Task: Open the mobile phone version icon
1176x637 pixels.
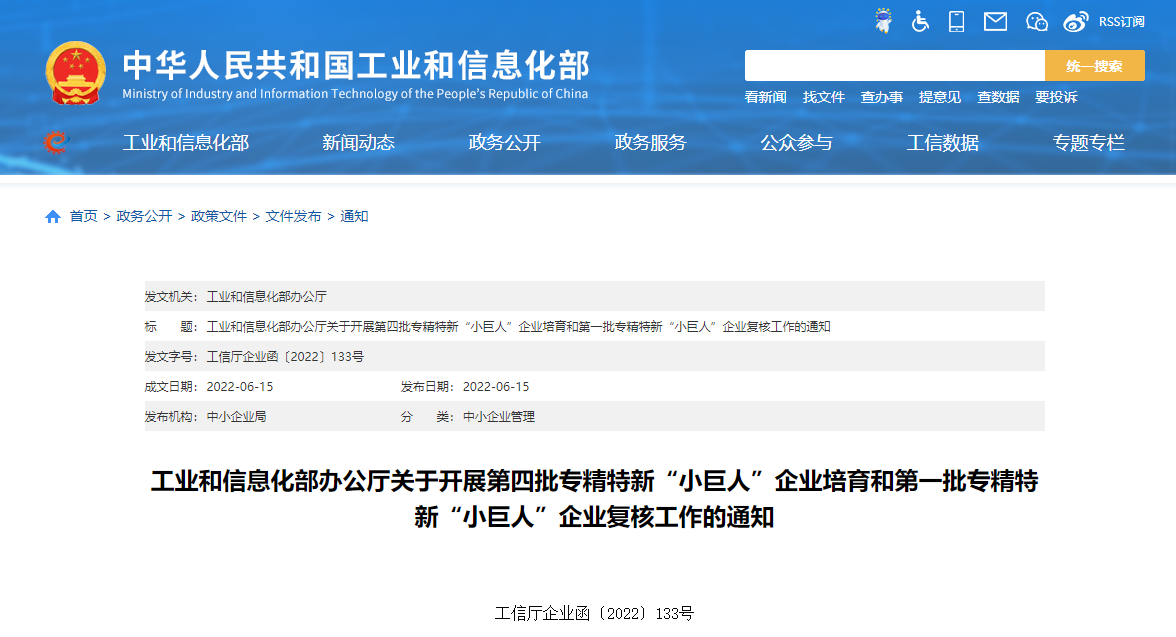Action: click(x=957, y=21)
